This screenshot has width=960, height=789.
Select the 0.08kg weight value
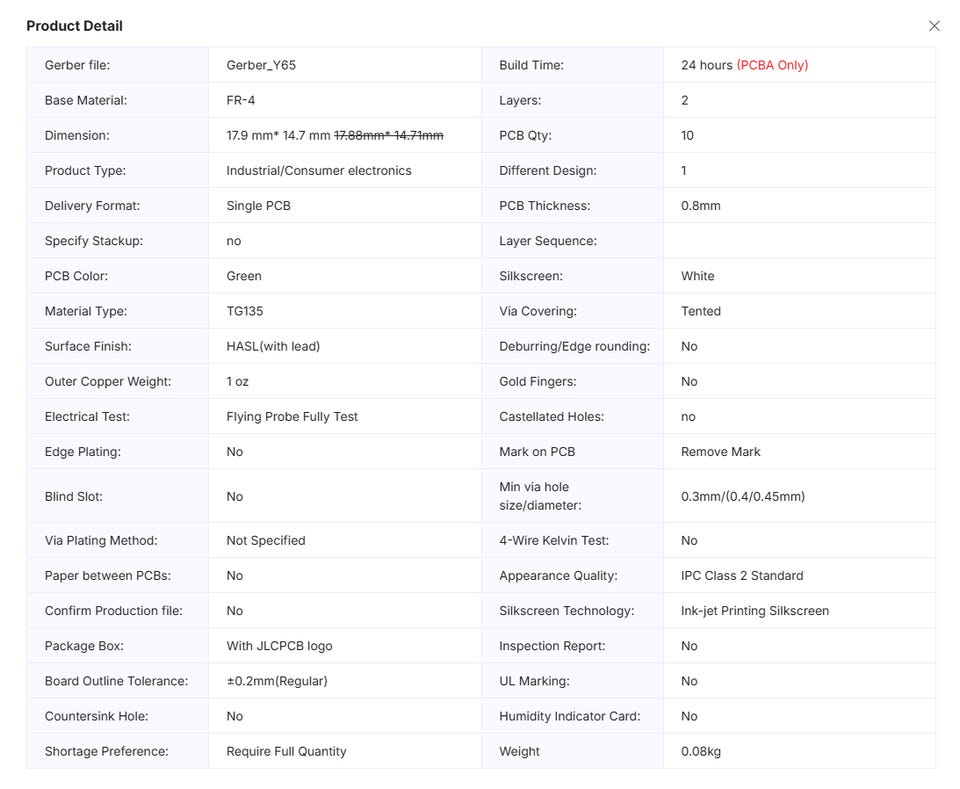pos(700,752)
